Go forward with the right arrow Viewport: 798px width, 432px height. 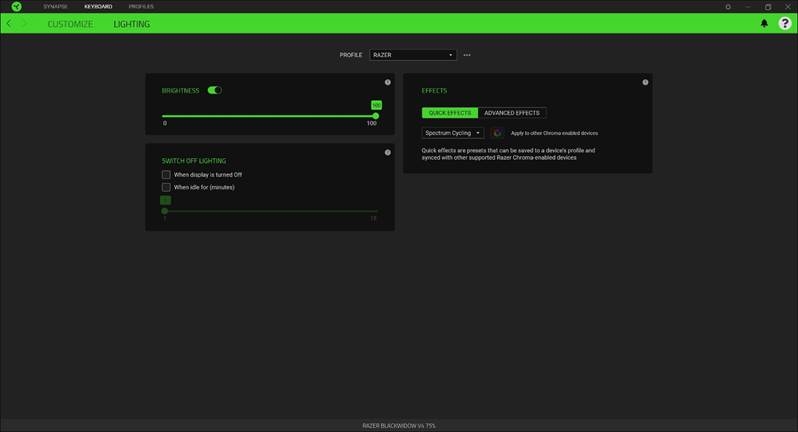click(x=23, y=23)
